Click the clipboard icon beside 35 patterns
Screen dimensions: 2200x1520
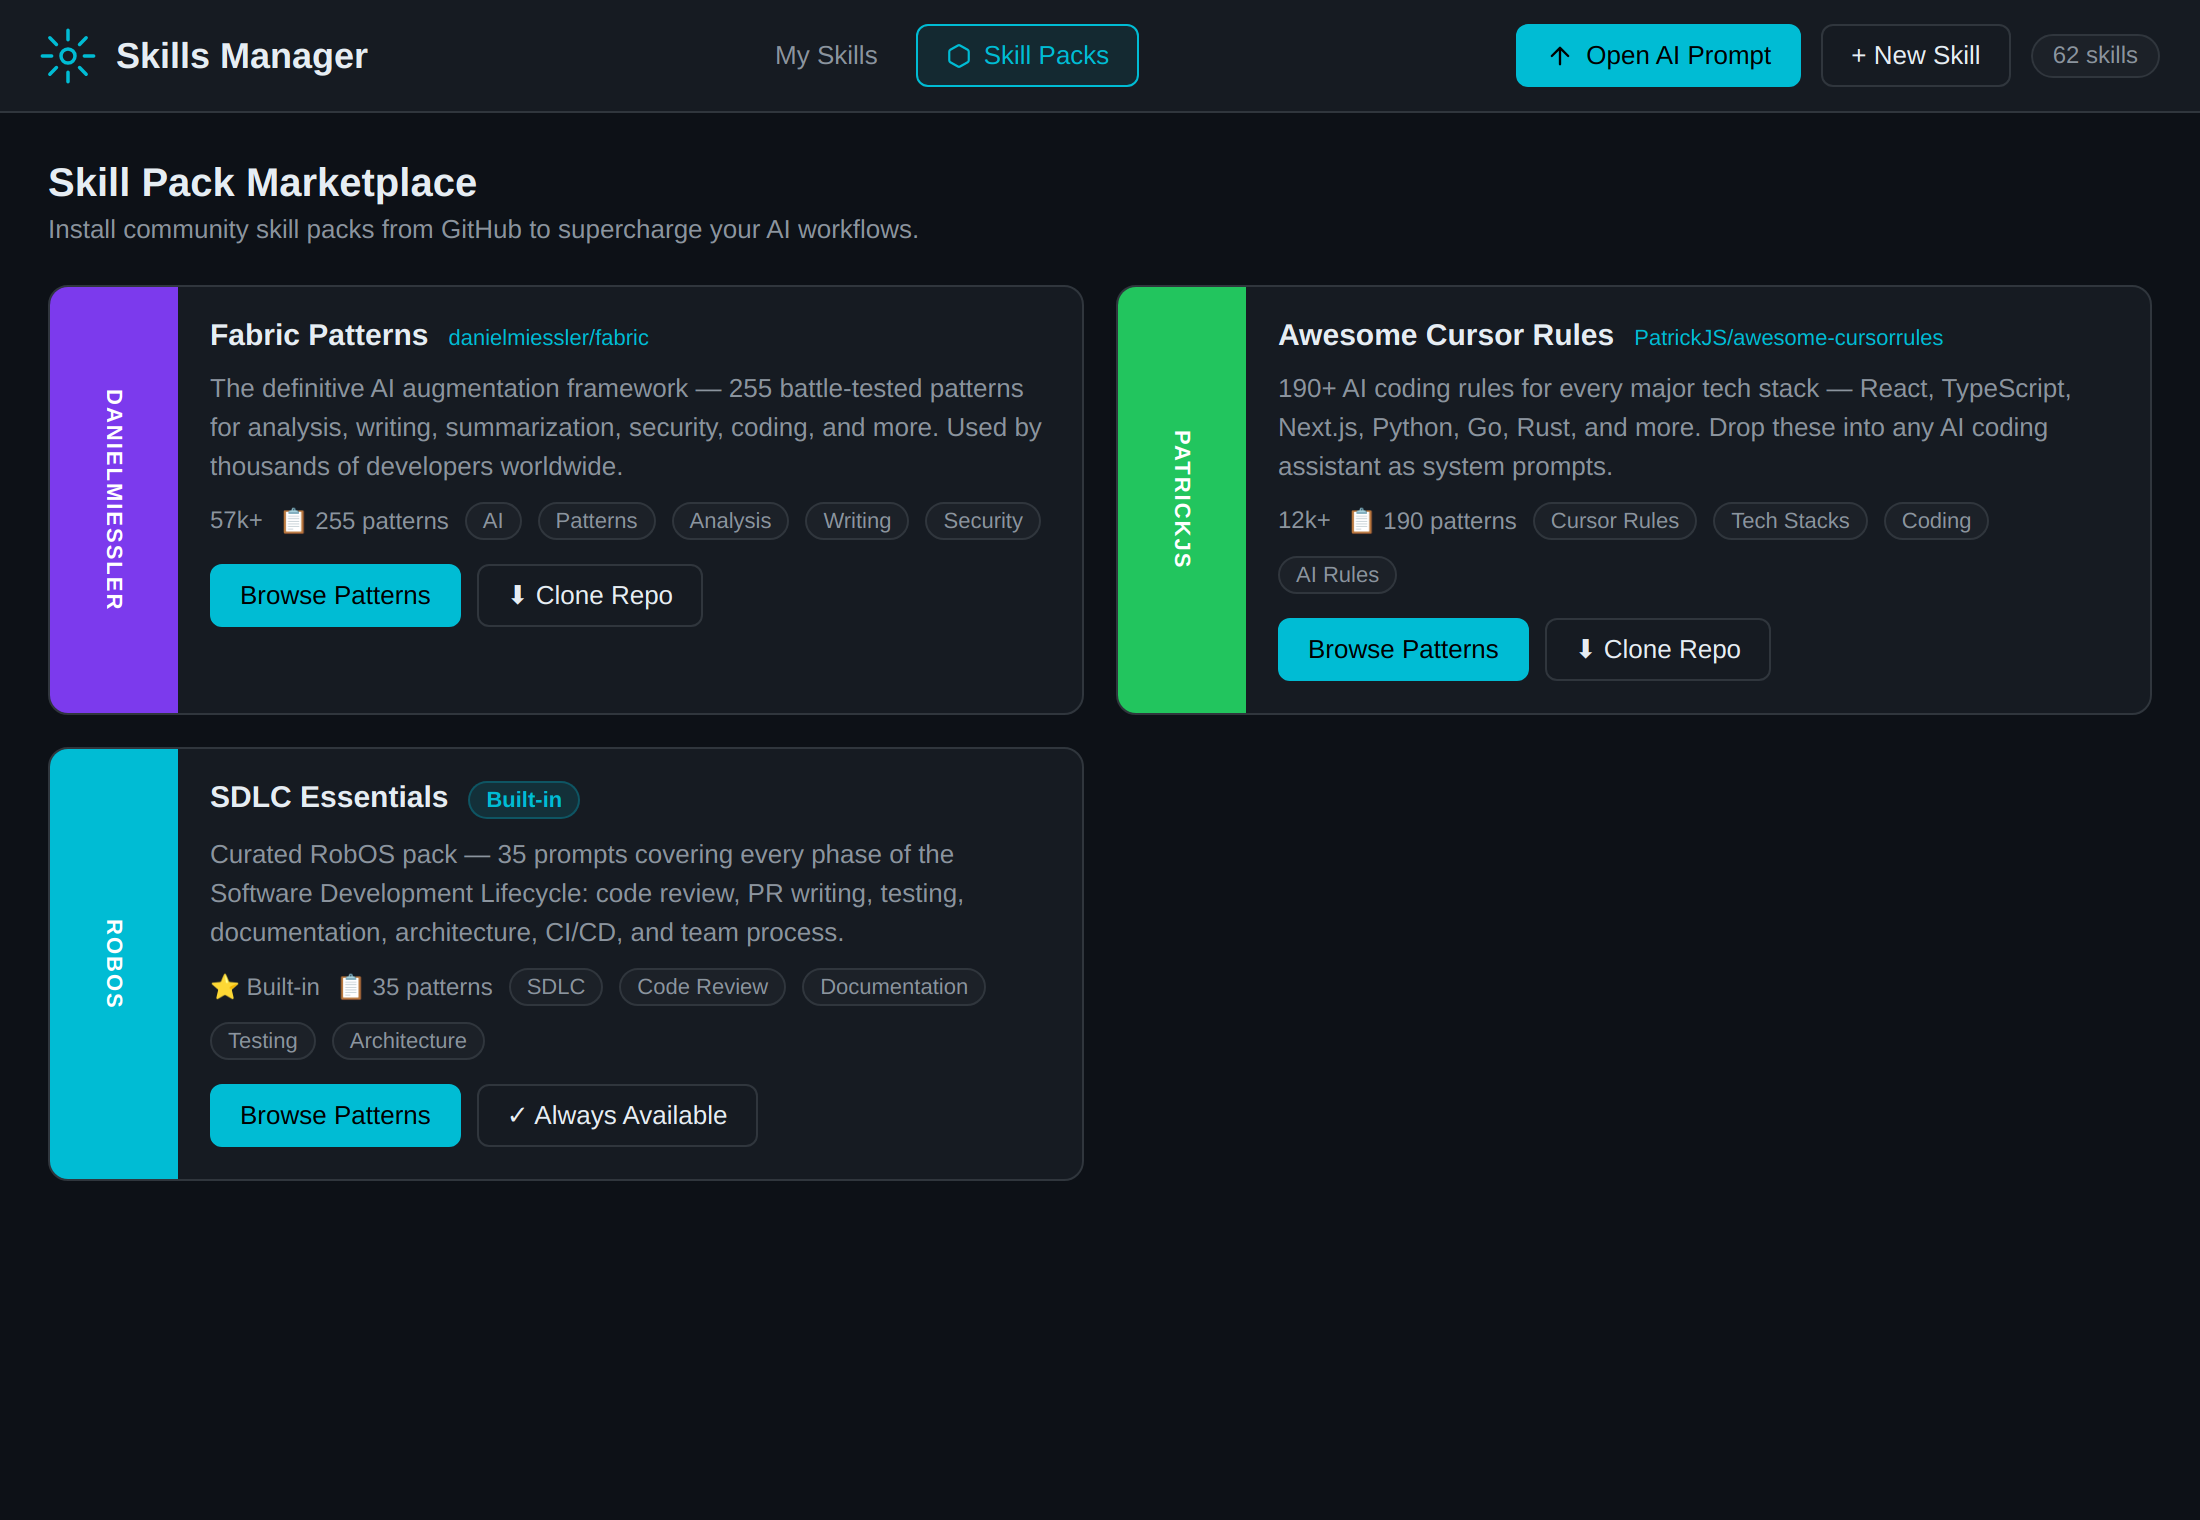(x=350, y=987)
